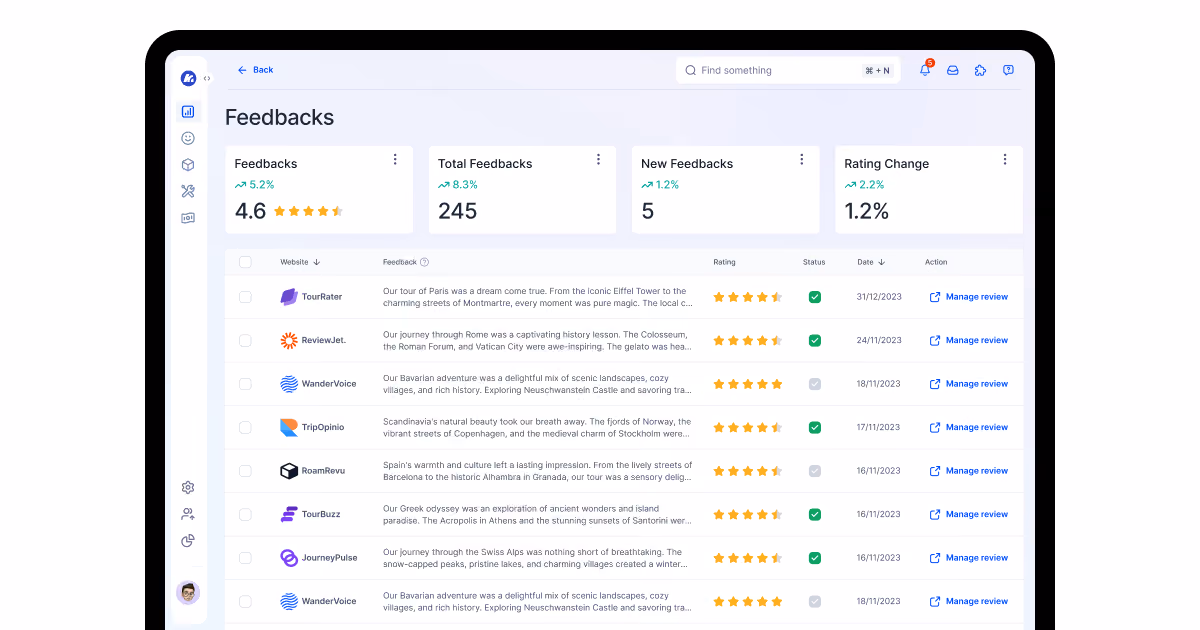1200x630 pixels.
Task: Click the Swiss Alps feedback text
Action: [537, 558]
